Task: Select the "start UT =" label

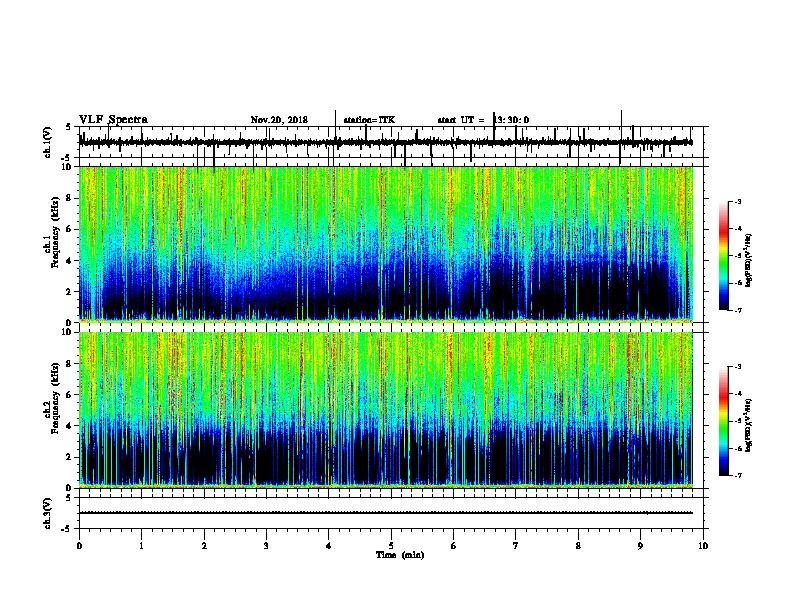Action: (461, 120)
